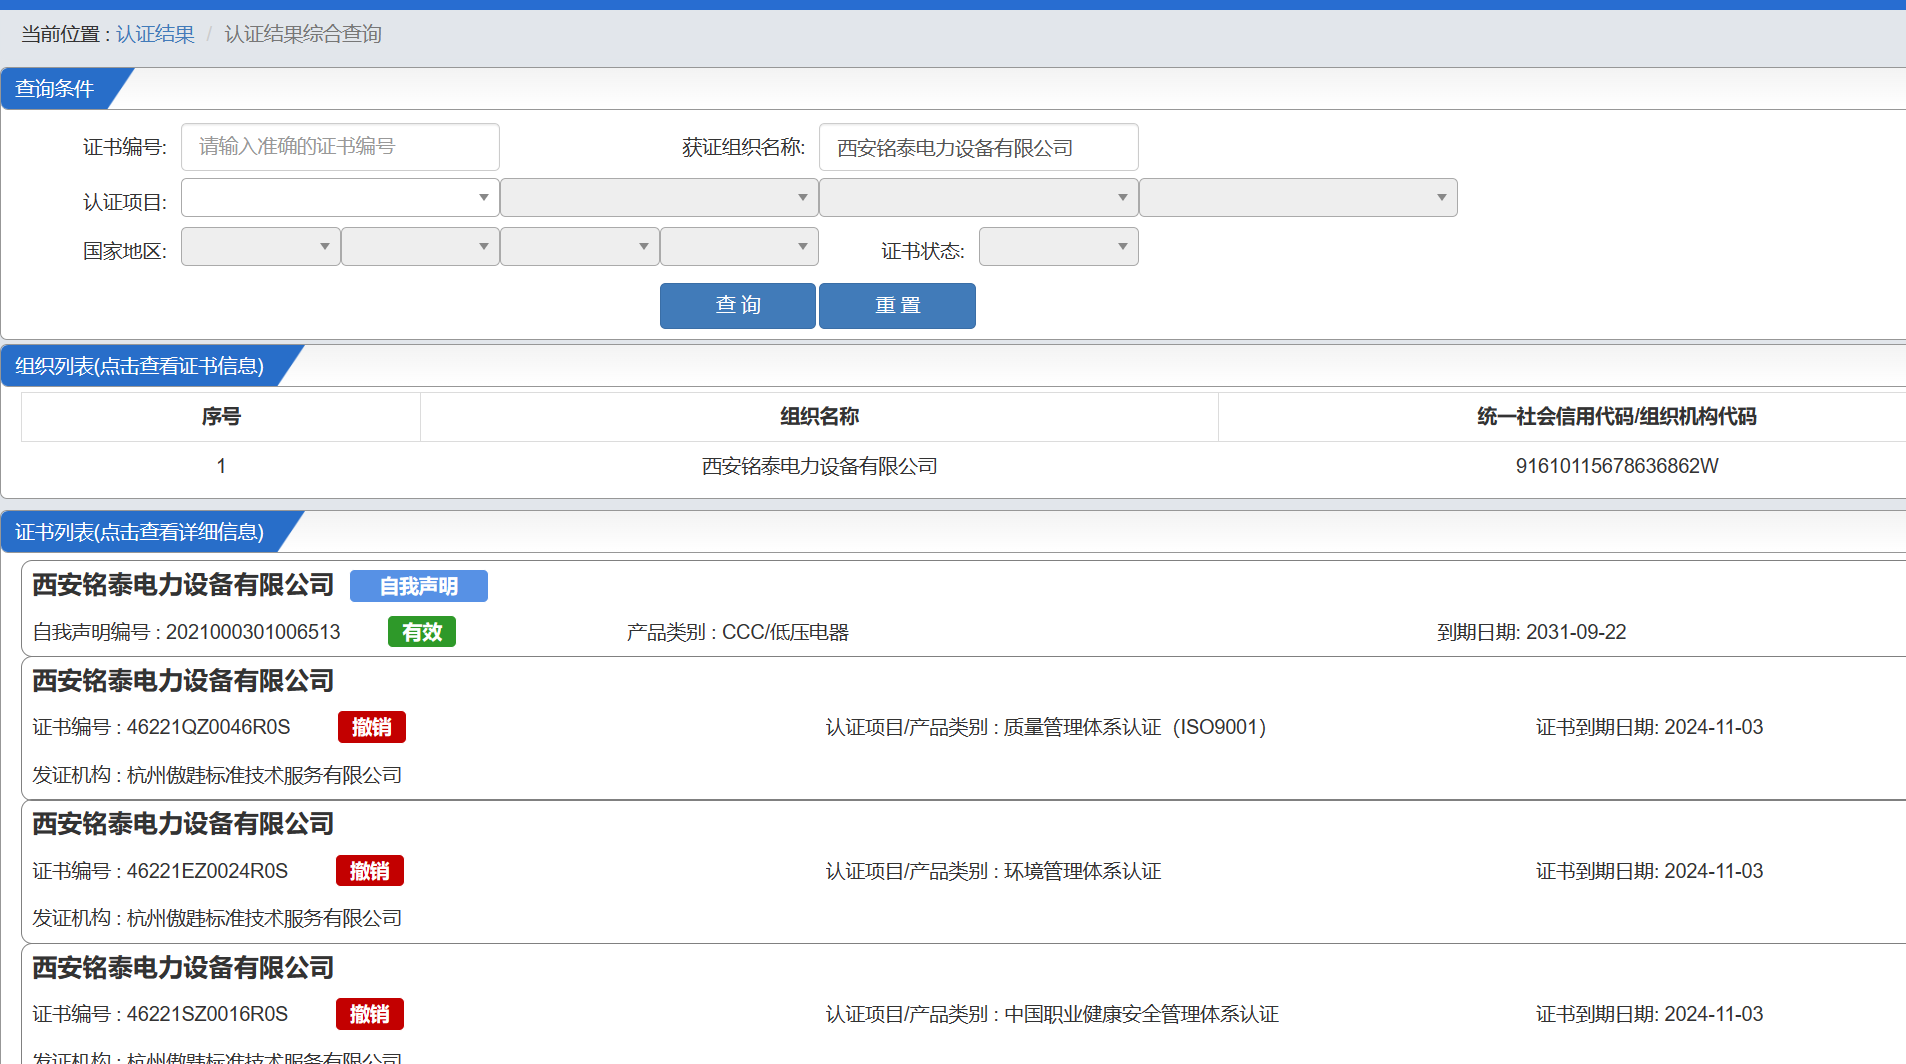This screenshot has width=1906, height=1064.
Task: Open the 认证结果 breadcrumb link
Action: click(x=155, y=34)
